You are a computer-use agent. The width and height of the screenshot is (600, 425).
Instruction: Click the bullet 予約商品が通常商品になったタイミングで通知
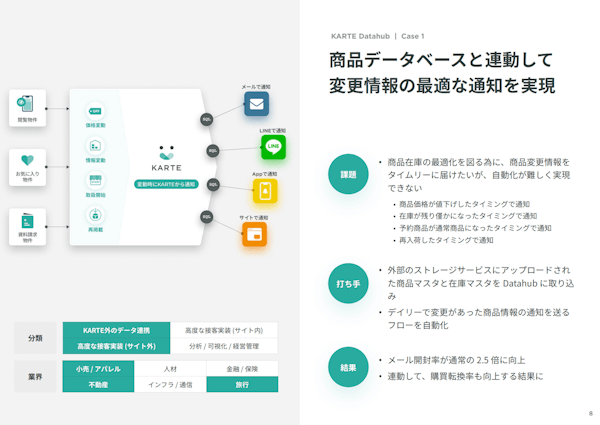[475, 228]
